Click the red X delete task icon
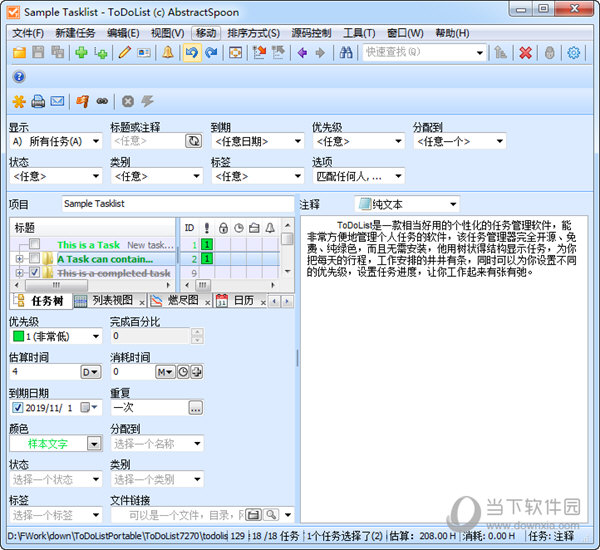600x550 pixels. pos(524,53)
